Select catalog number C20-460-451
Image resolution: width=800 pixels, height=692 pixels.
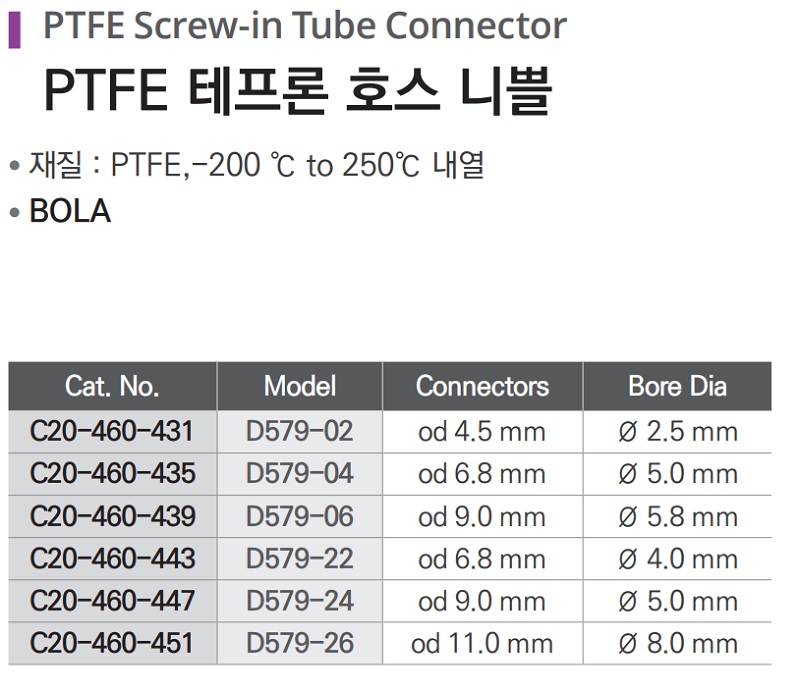tap(112, 643)
